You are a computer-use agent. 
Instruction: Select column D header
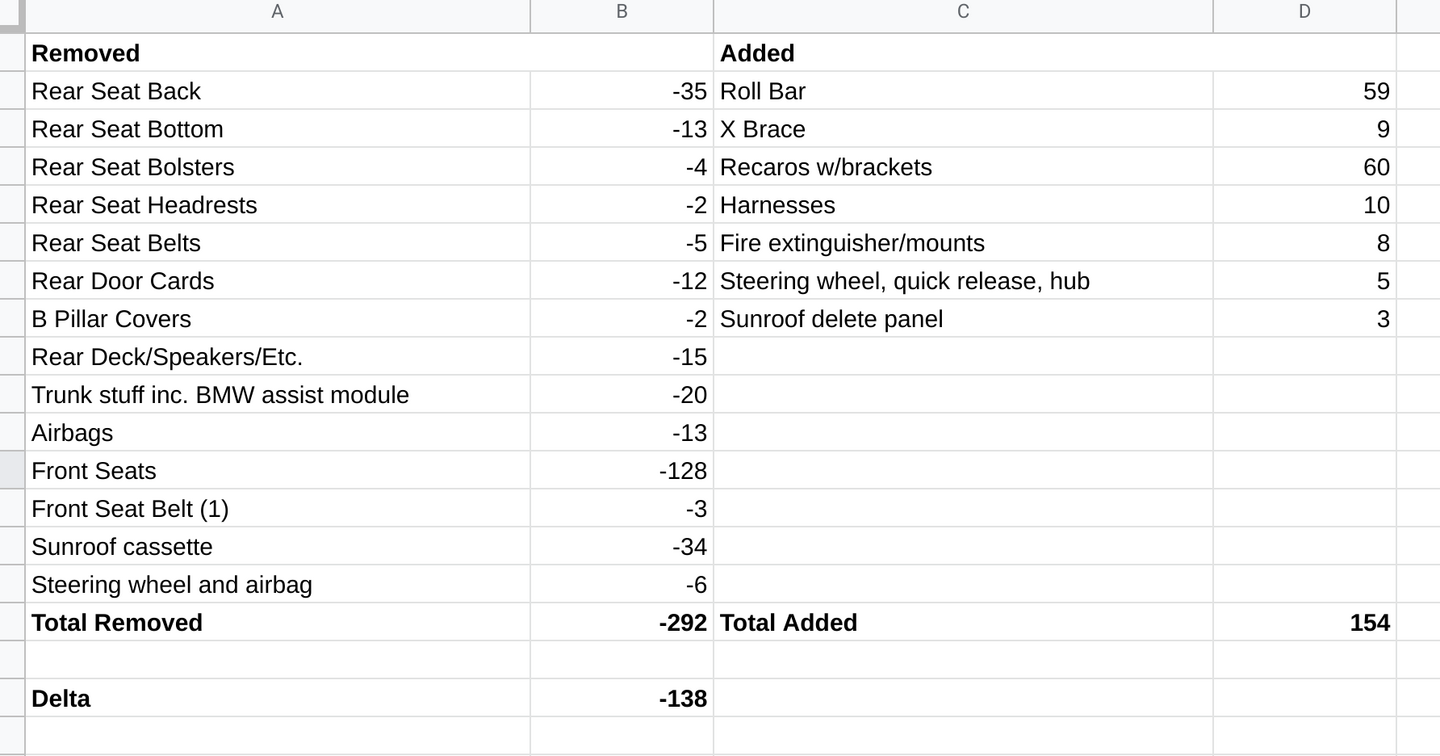point(1304,13)
